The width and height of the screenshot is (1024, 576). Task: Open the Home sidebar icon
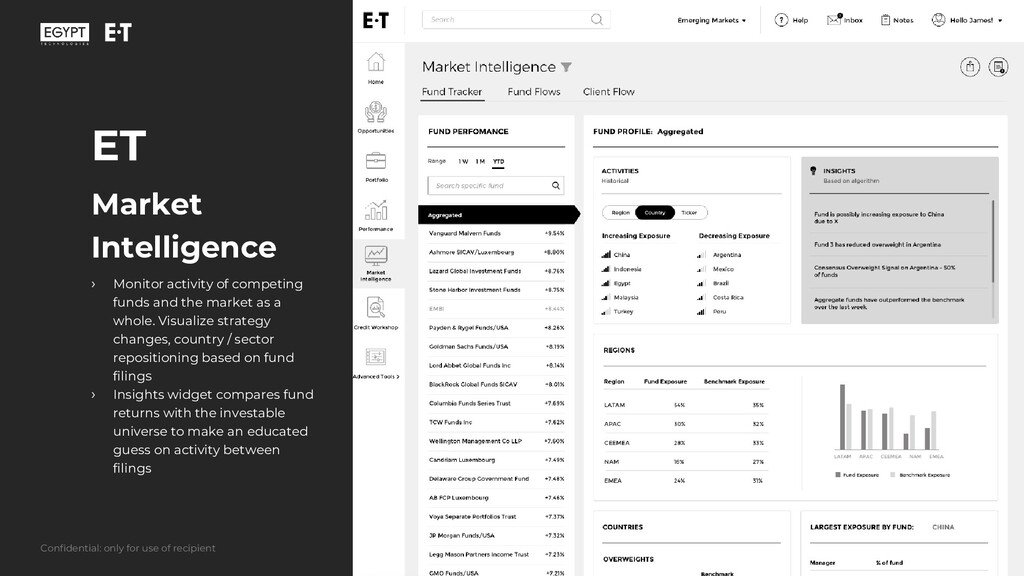[376, 63]
